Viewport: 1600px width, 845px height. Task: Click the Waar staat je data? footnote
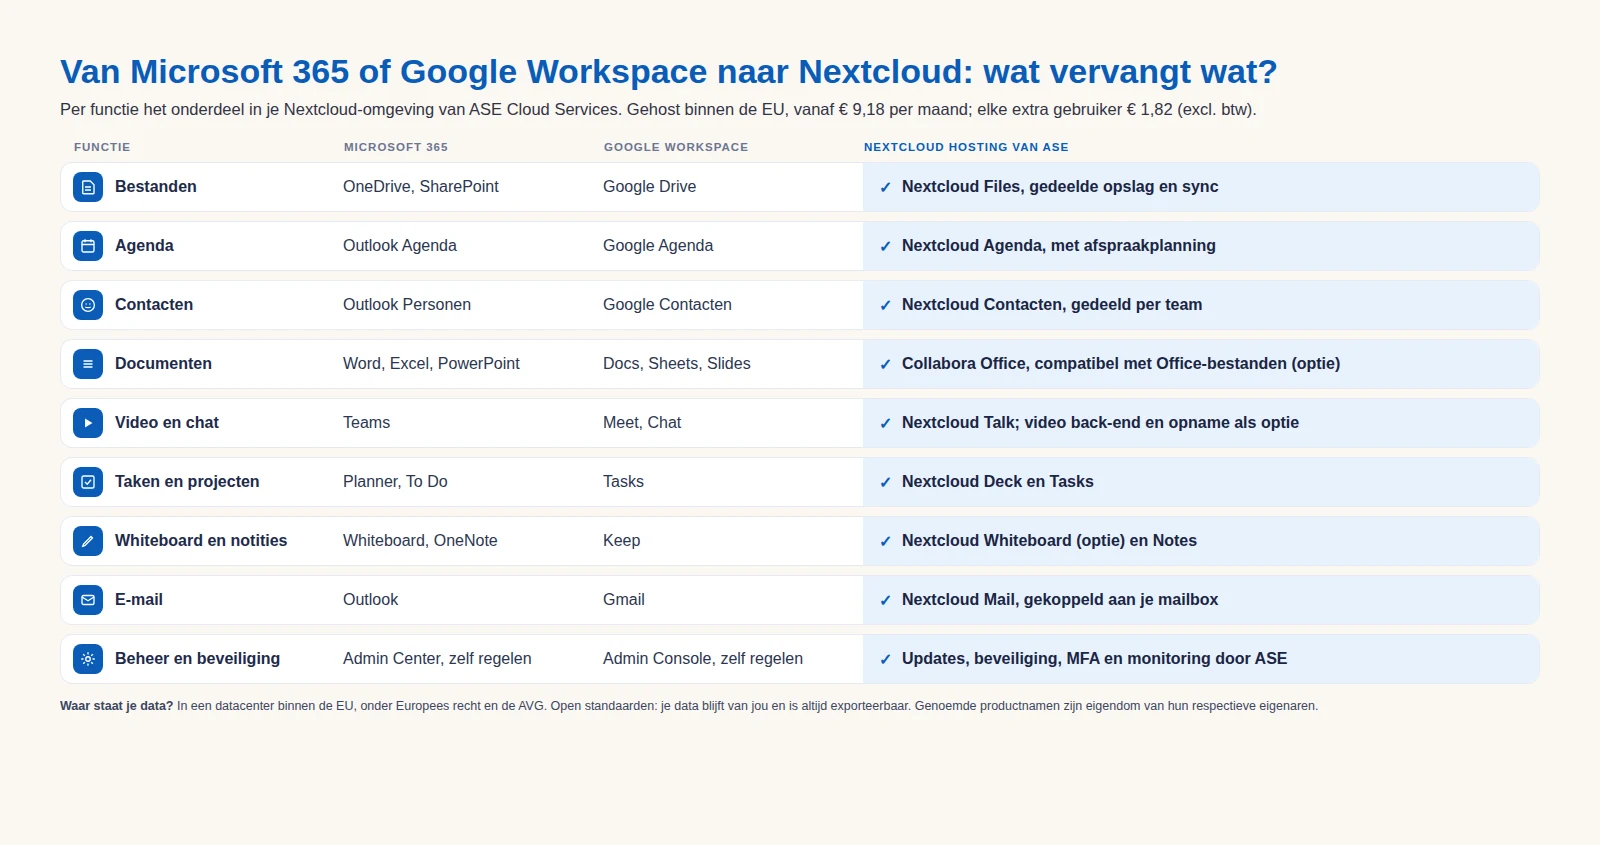coord(689,706)
